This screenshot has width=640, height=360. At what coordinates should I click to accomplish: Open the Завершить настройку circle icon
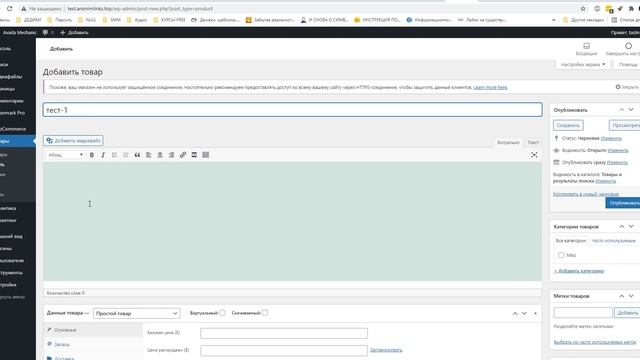click(x=628, y=49)
